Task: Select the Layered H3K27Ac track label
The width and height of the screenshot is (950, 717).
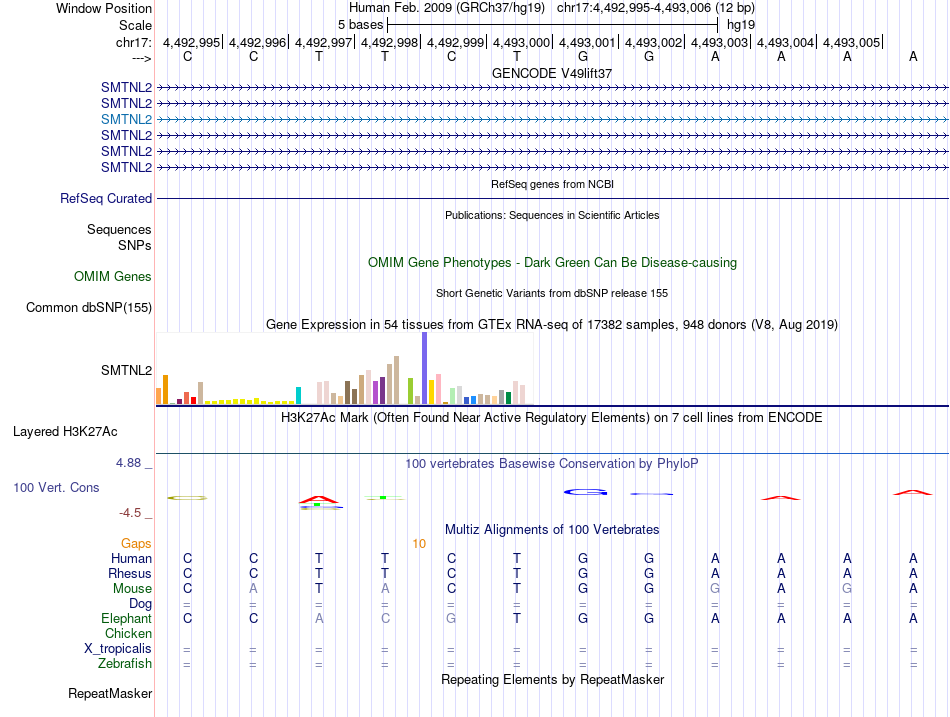Action: (65, 432)
